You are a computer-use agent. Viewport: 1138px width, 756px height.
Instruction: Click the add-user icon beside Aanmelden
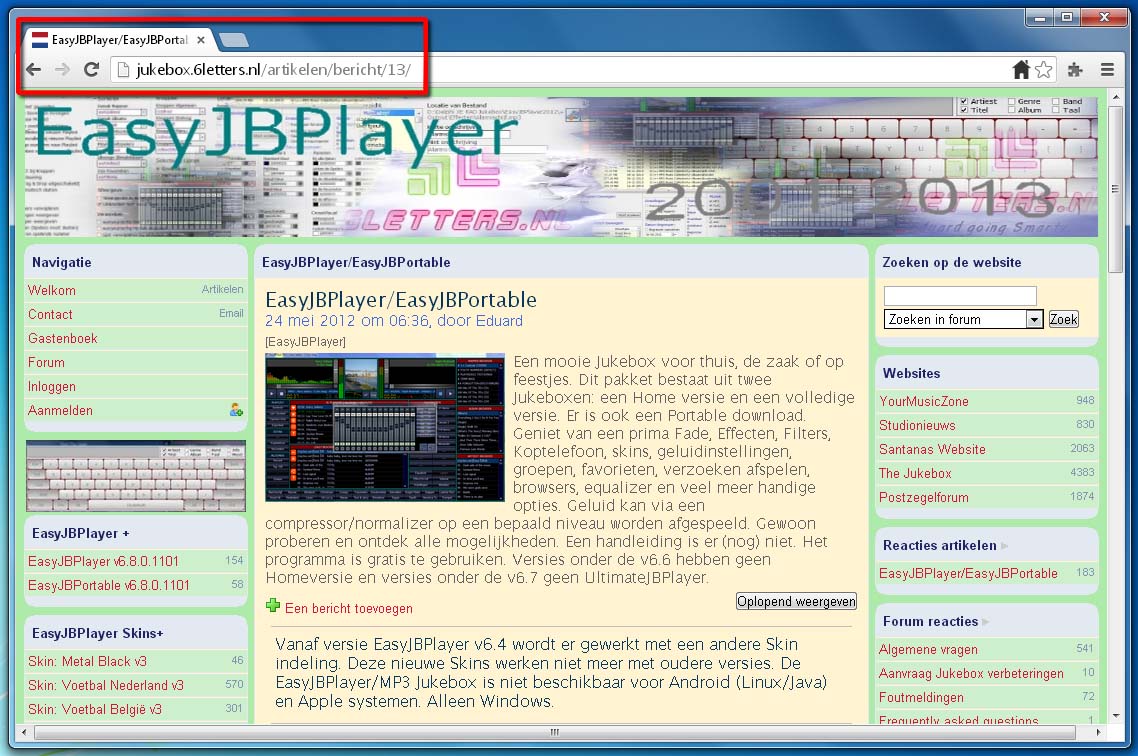(x=236, y=410)
